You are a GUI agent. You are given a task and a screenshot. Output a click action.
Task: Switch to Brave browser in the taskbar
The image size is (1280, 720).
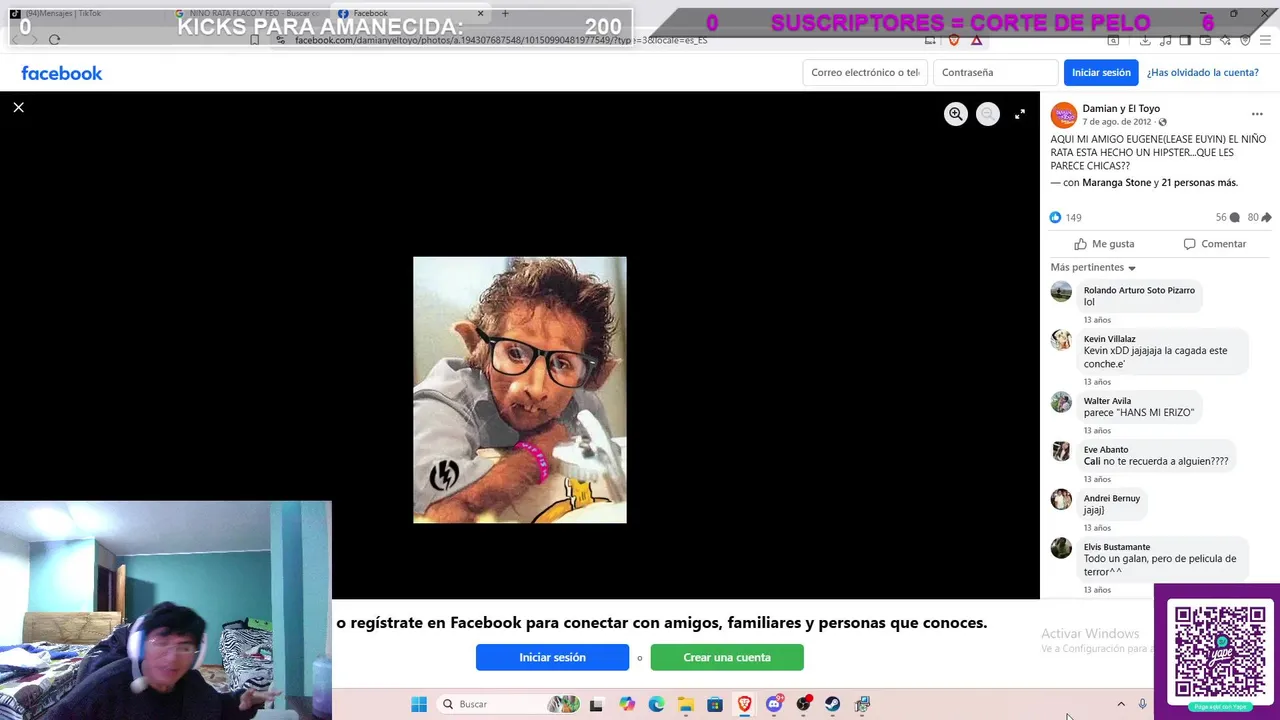point(745,704)
